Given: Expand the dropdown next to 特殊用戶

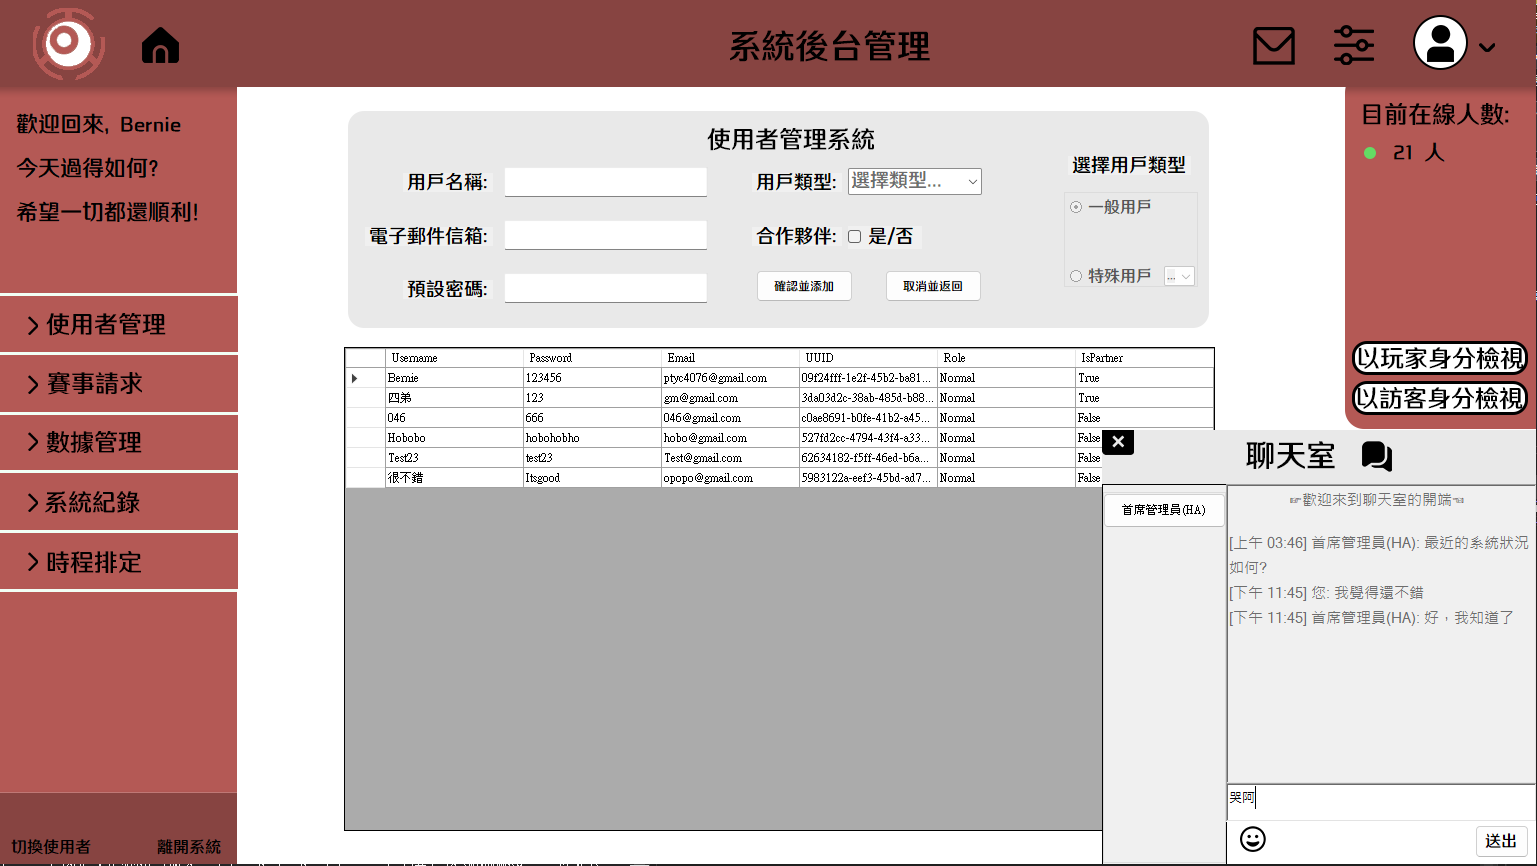Looking at the screenshot, I should tap(1180, 277).
